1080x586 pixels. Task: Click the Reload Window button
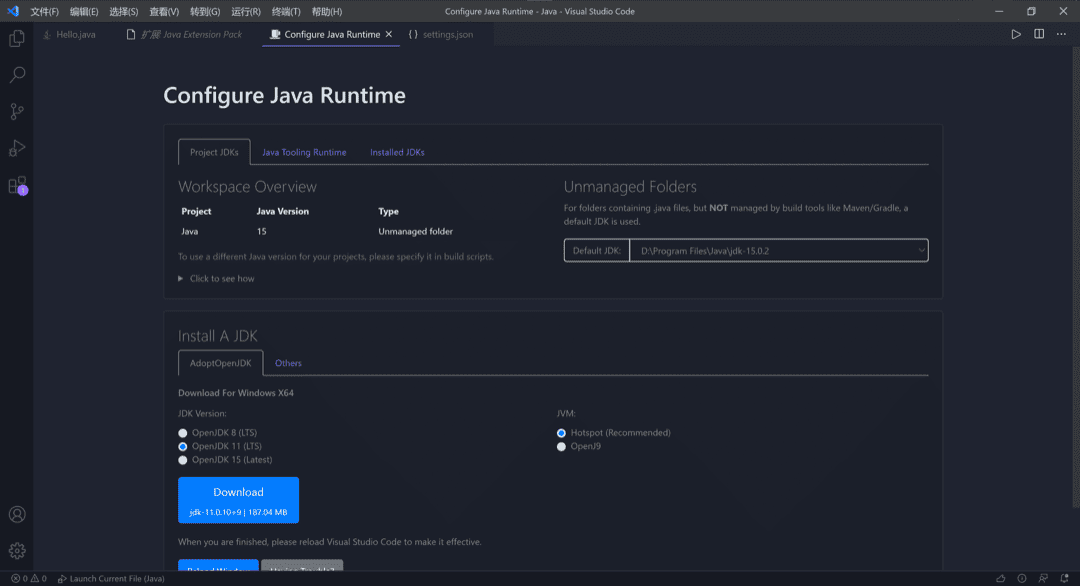tap(218, 565)
